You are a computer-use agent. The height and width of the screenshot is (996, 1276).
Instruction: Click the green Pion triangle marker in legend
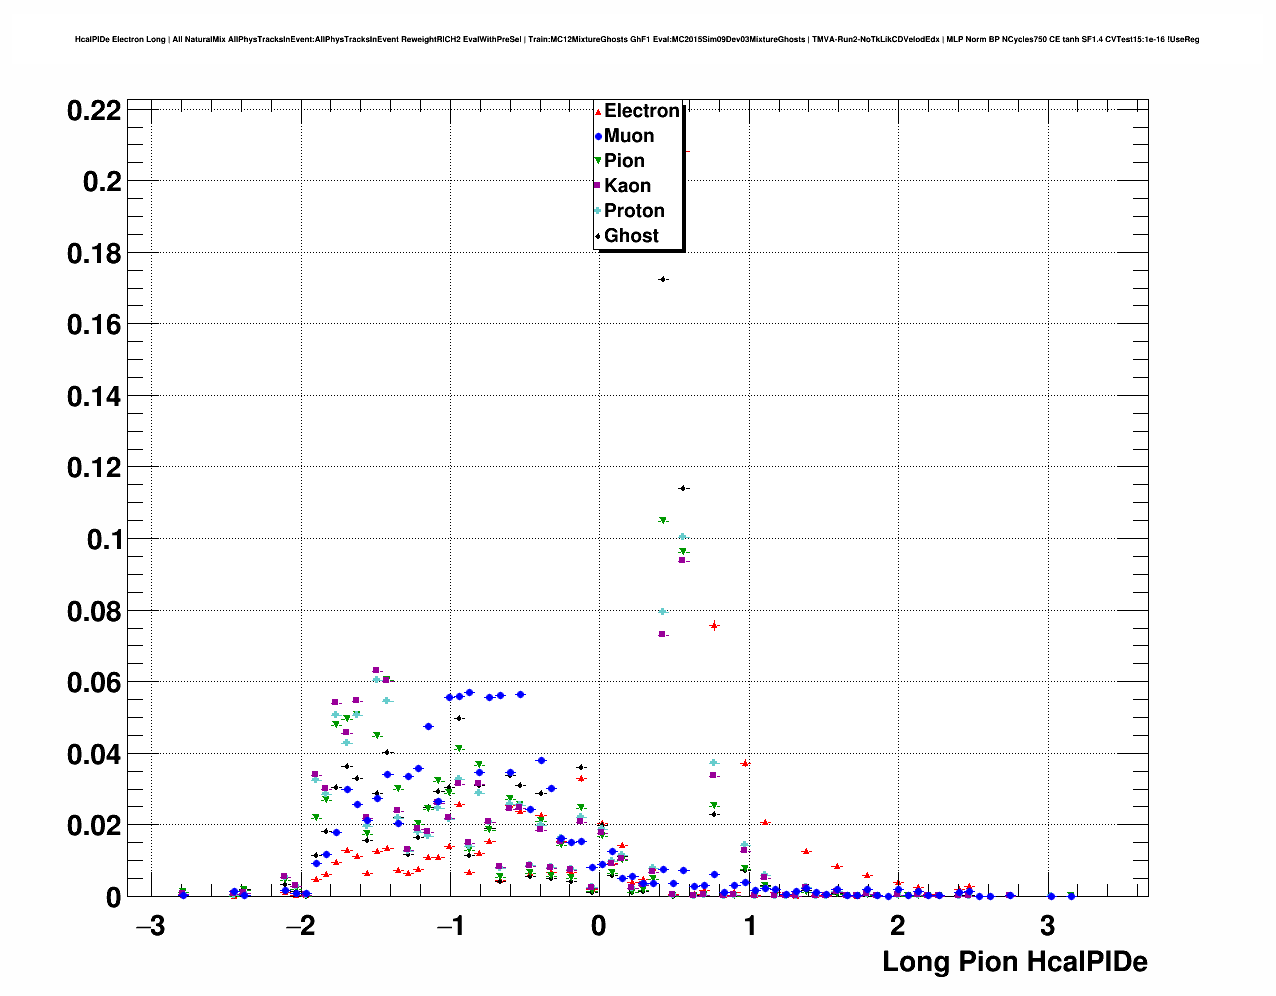[598, 161]
